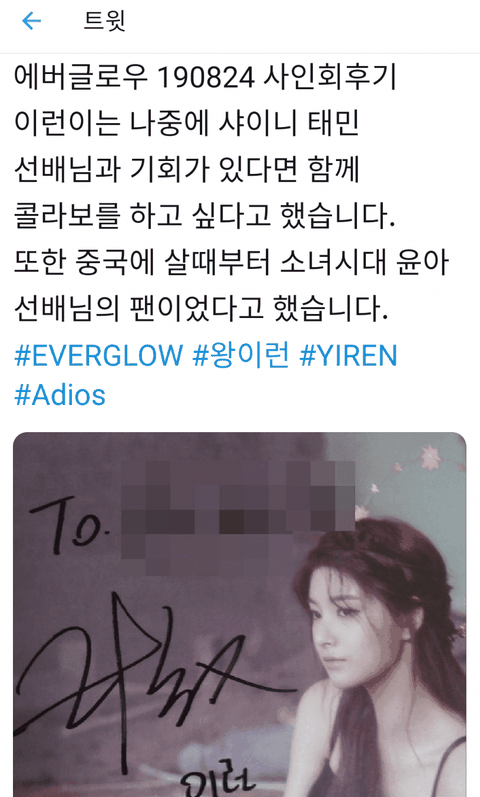Tap the back arrow icon
This screenshot has width=480, height=797.
[31, 21]
